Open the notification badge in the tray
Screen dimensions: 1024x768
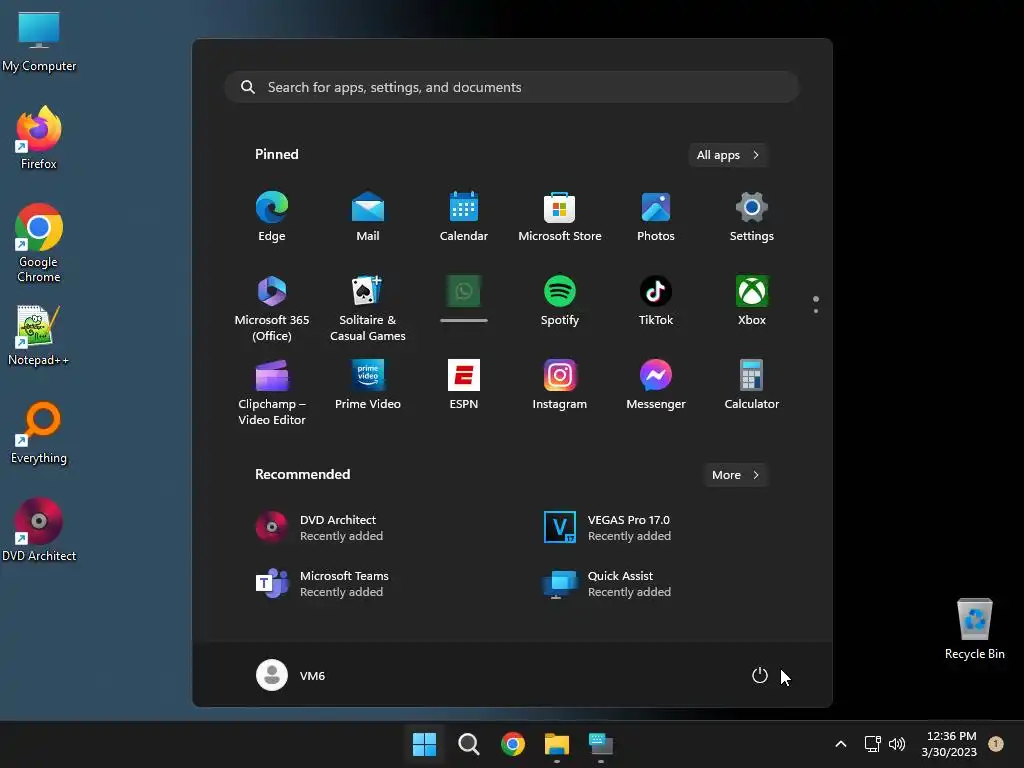coord(996,744)
